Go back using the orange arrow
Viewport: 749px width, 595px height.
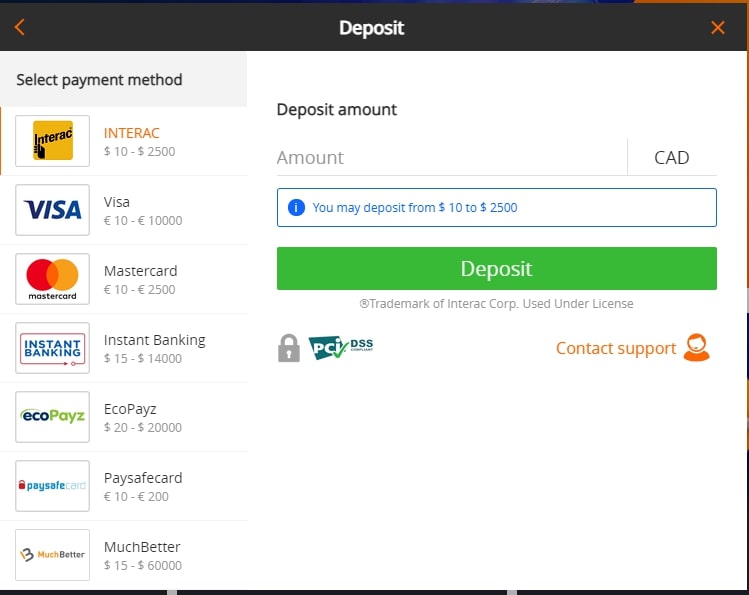click(x=20, y=27)
